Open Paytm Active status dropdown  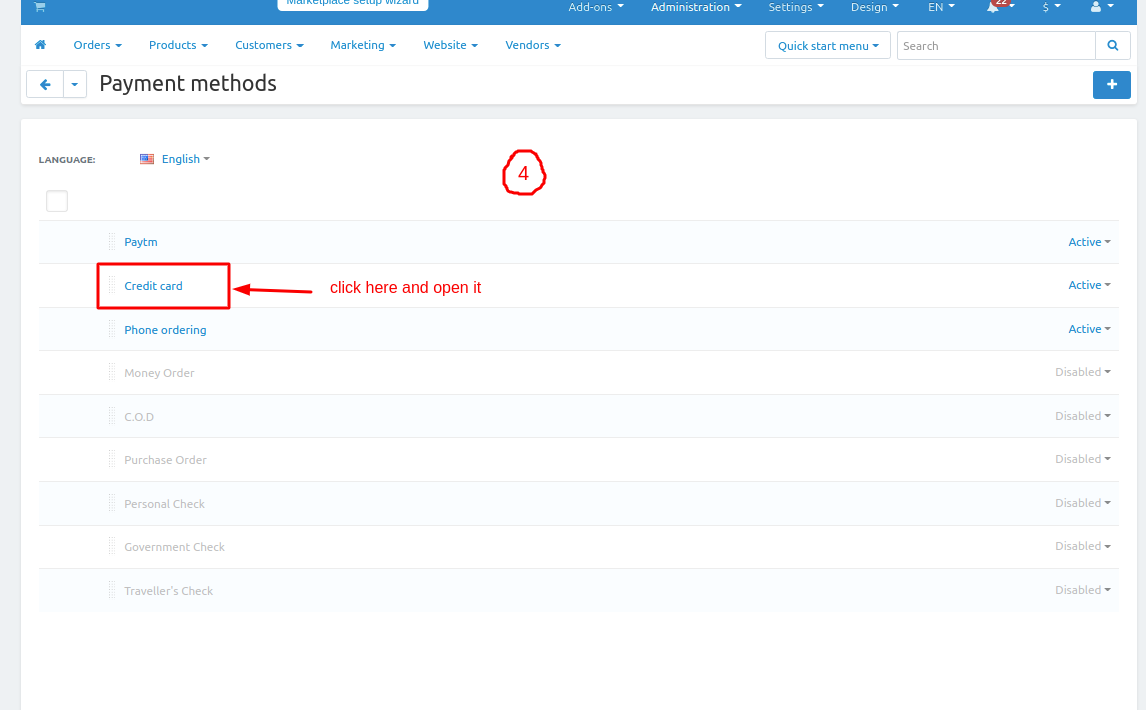pyautogui.click(x=1089, y=242)
